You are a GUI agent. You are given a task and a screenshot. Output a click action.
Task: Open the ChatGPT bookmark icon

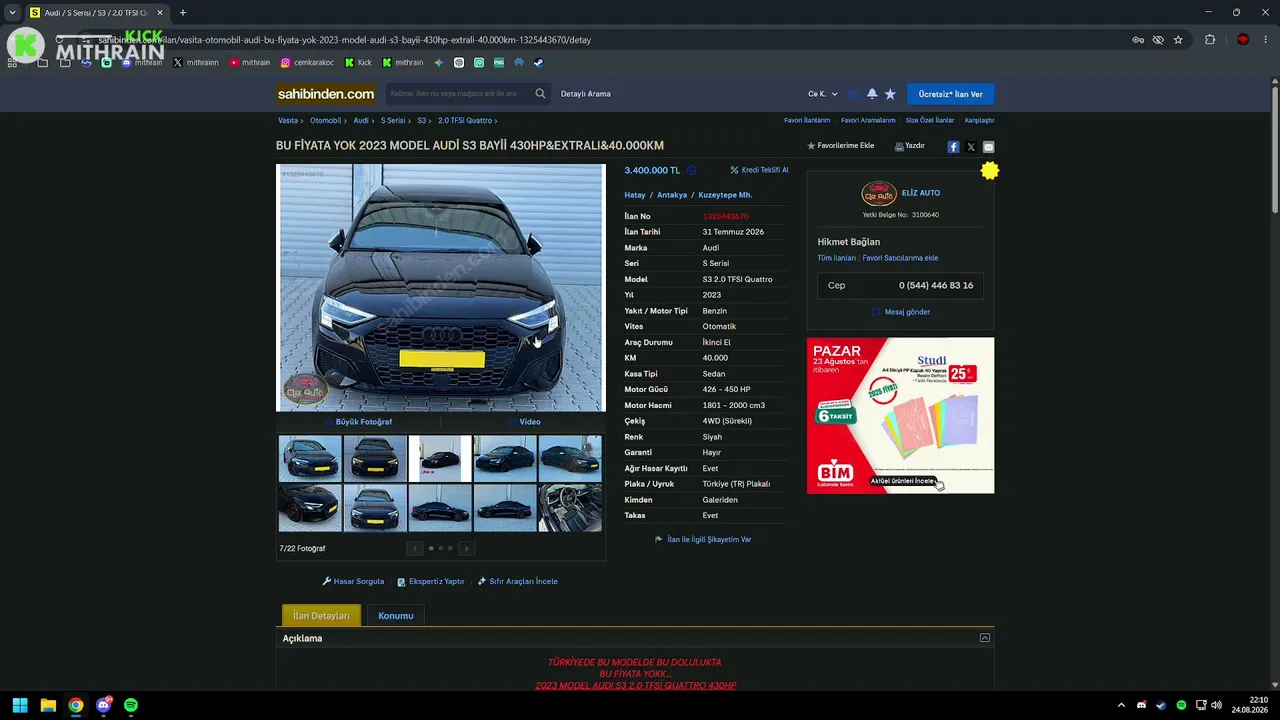pyautogui.click(x=459, y=63)
